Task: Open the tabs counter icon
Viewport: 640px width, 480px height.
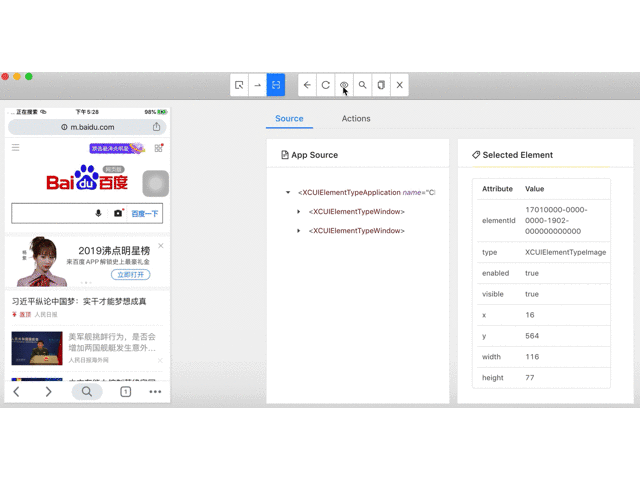Action: 126,392
